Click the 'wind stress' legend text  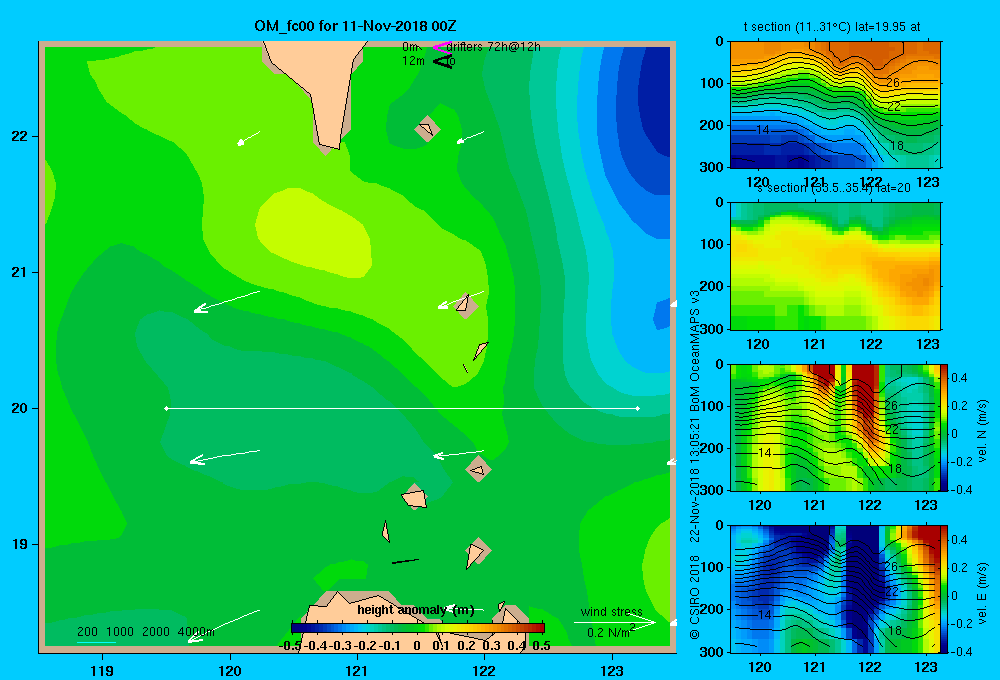(611, 611)
